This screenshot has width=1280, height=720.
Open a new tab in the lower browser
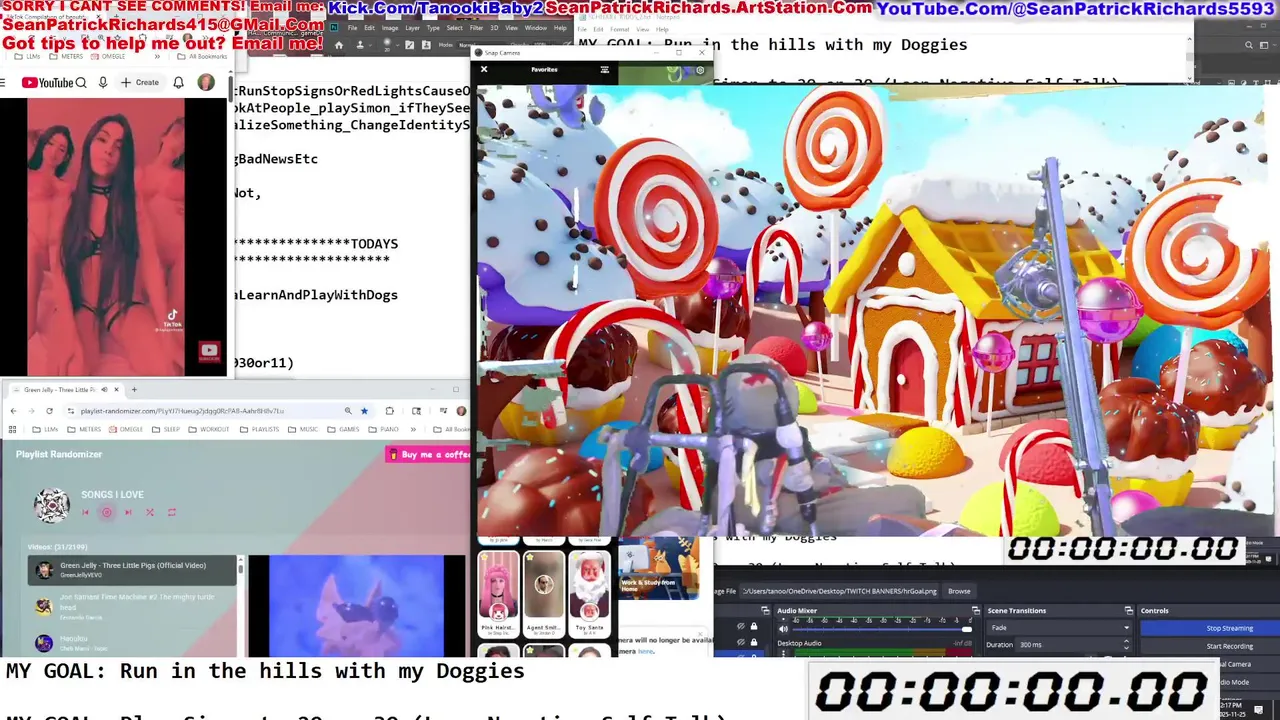pyautogui.click(x=134, y=389)
